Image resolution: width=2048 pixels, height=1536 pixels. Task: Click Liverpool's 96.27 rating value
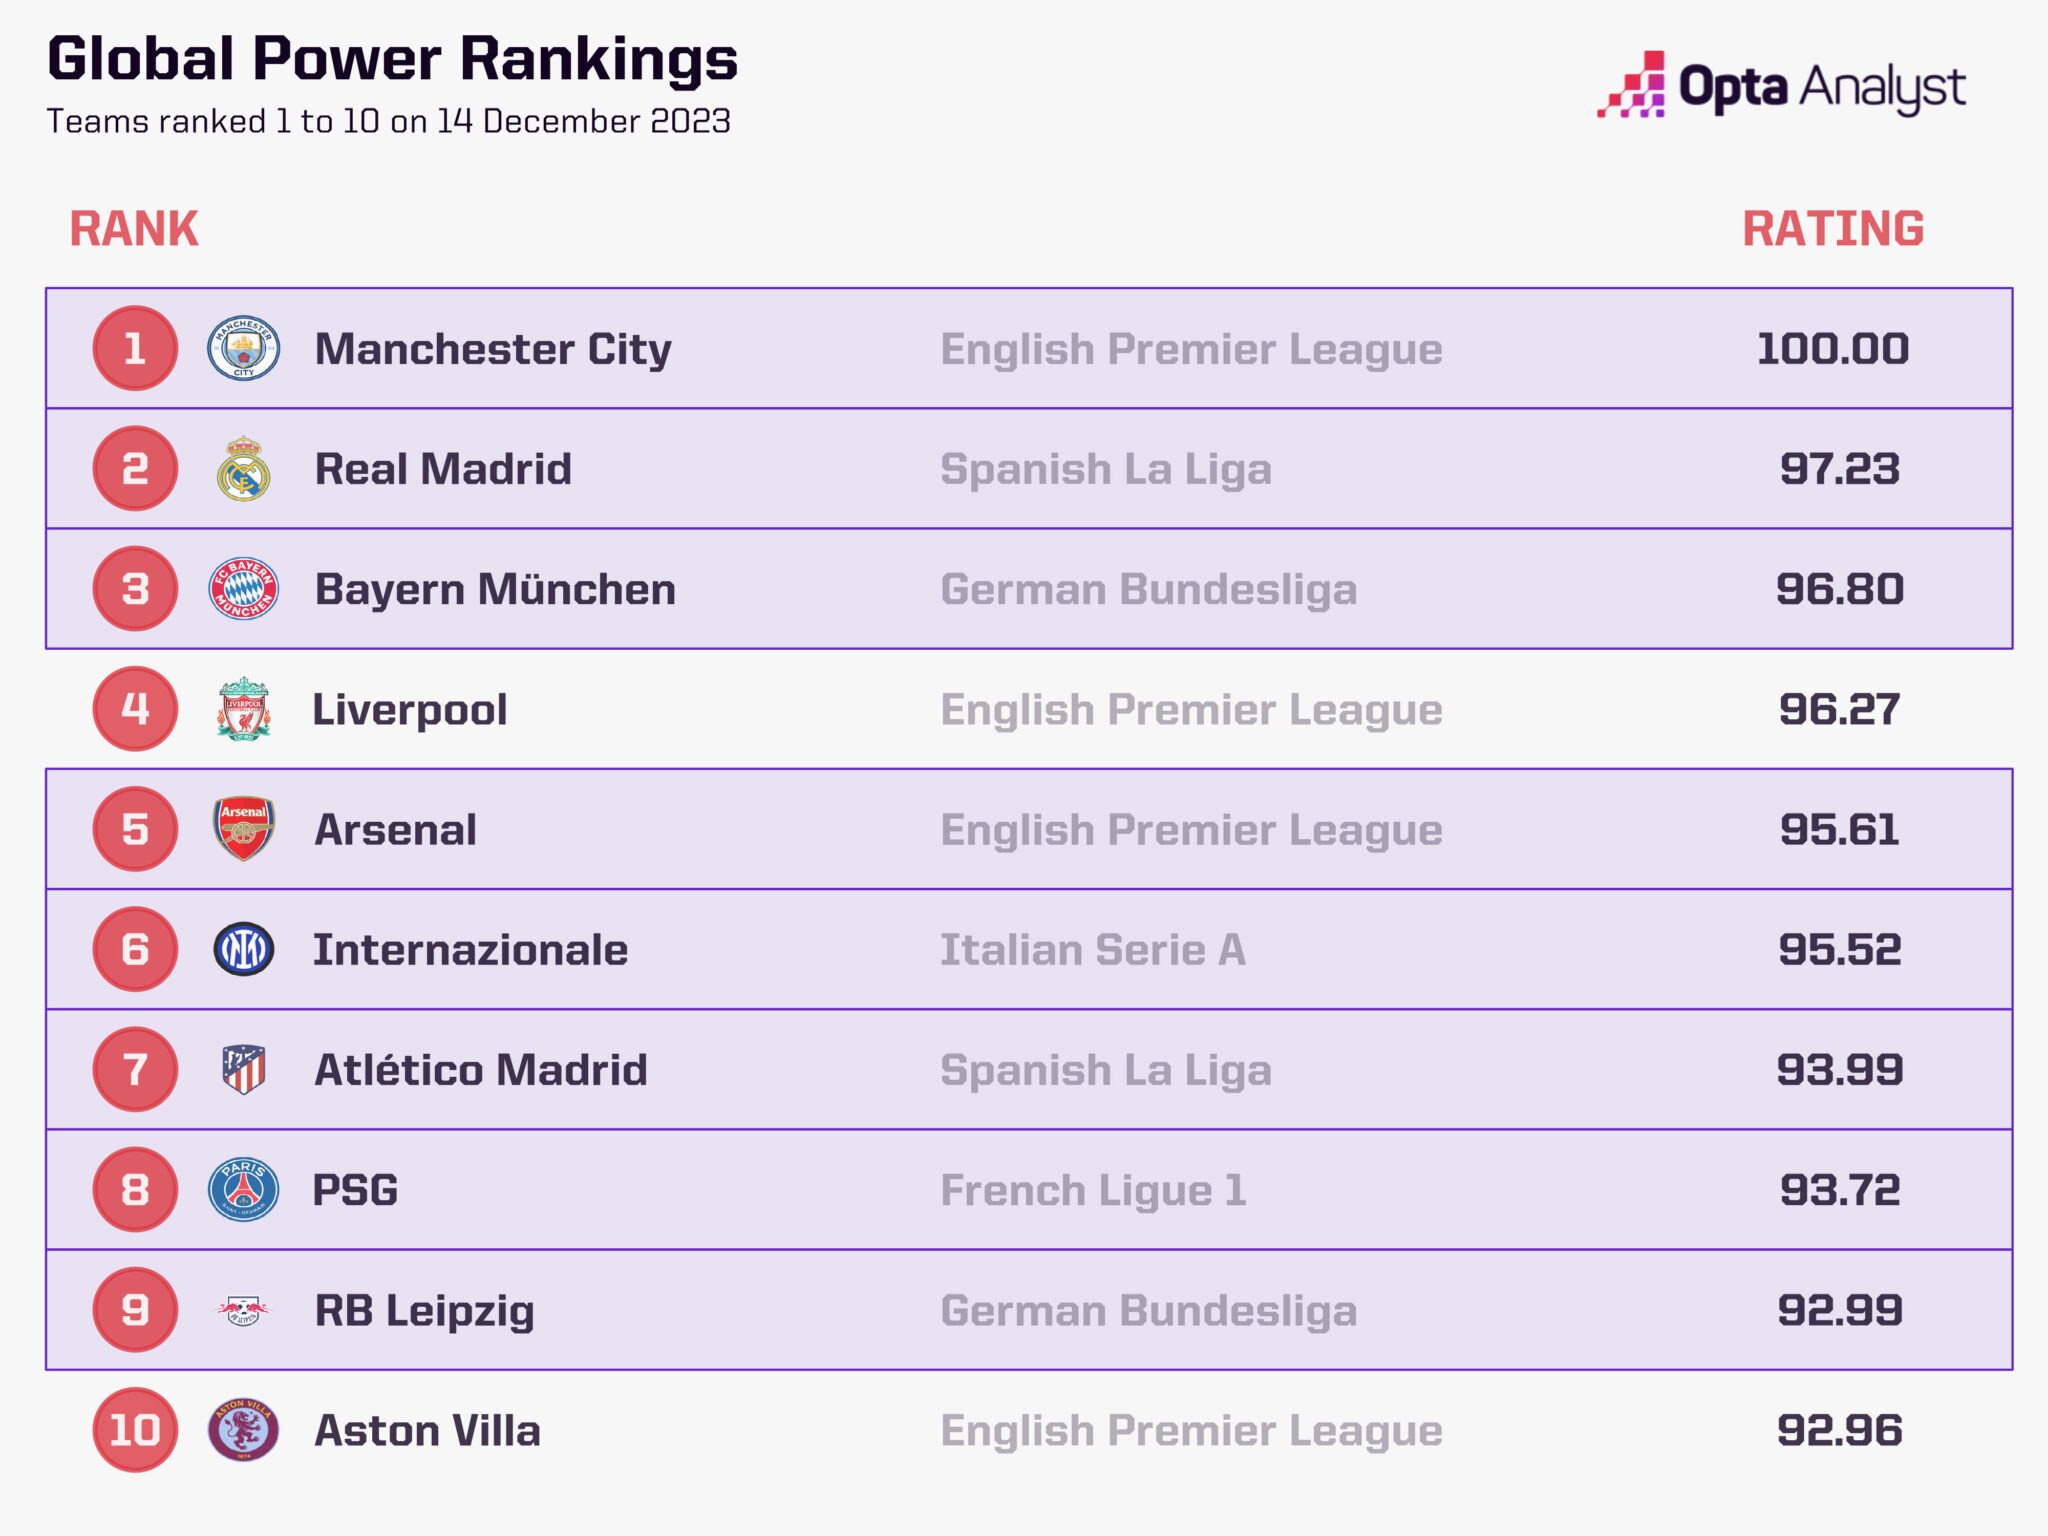[1839, 709]
